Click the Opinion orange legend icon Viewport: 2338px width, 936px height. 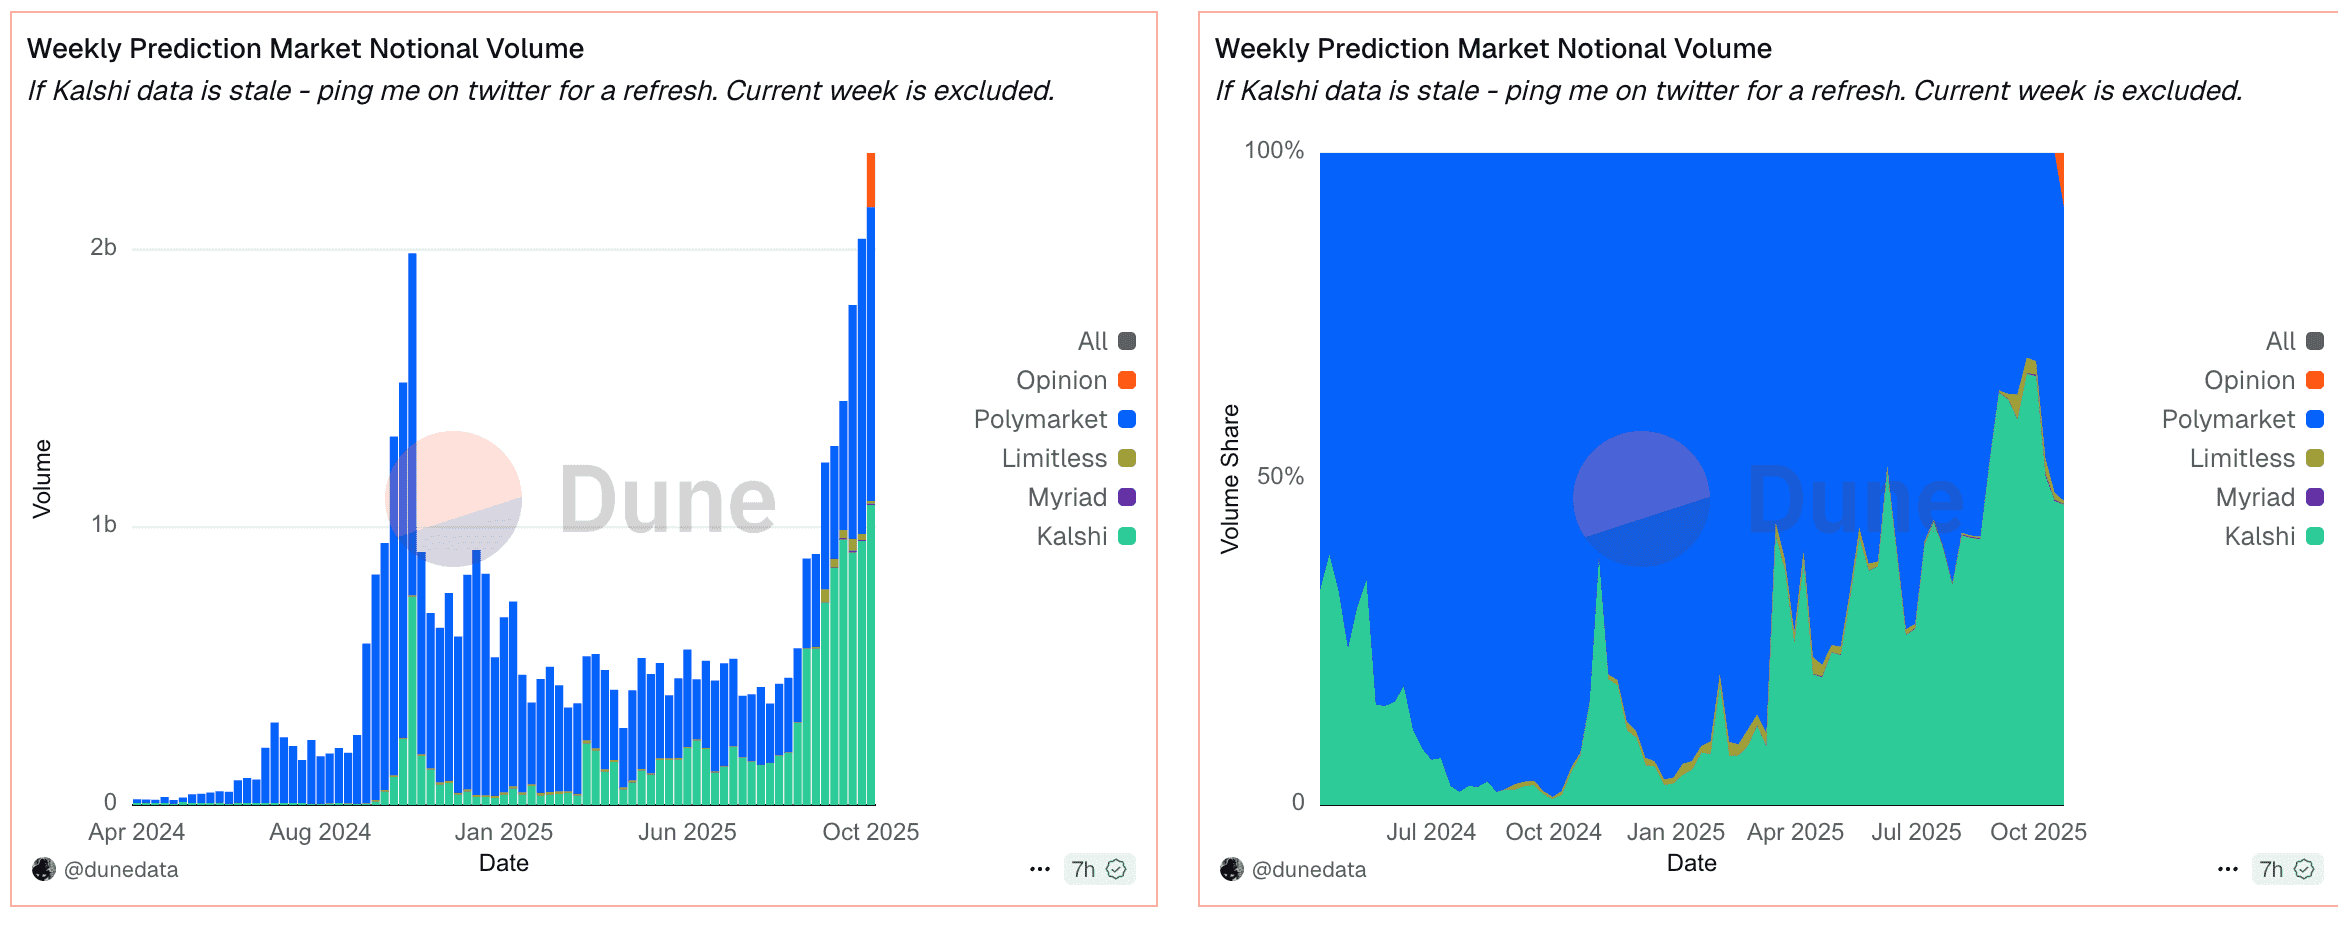pos(1127,380)
